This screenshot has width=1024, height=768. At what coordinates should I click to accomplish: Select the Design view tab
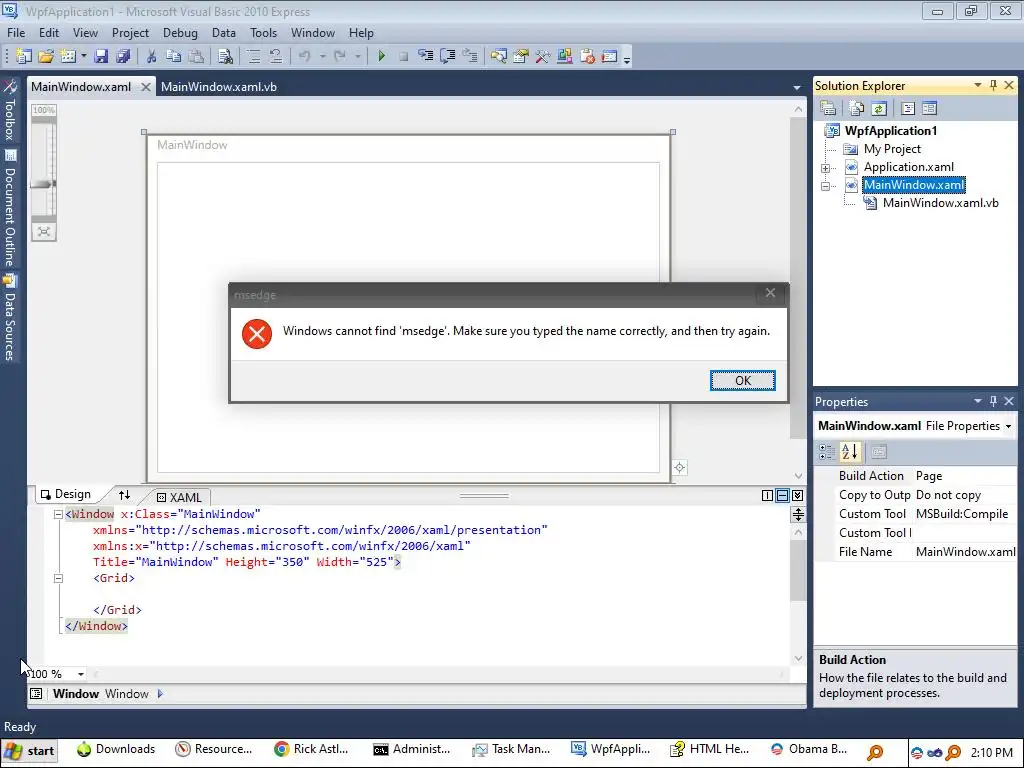pos(65,494)
